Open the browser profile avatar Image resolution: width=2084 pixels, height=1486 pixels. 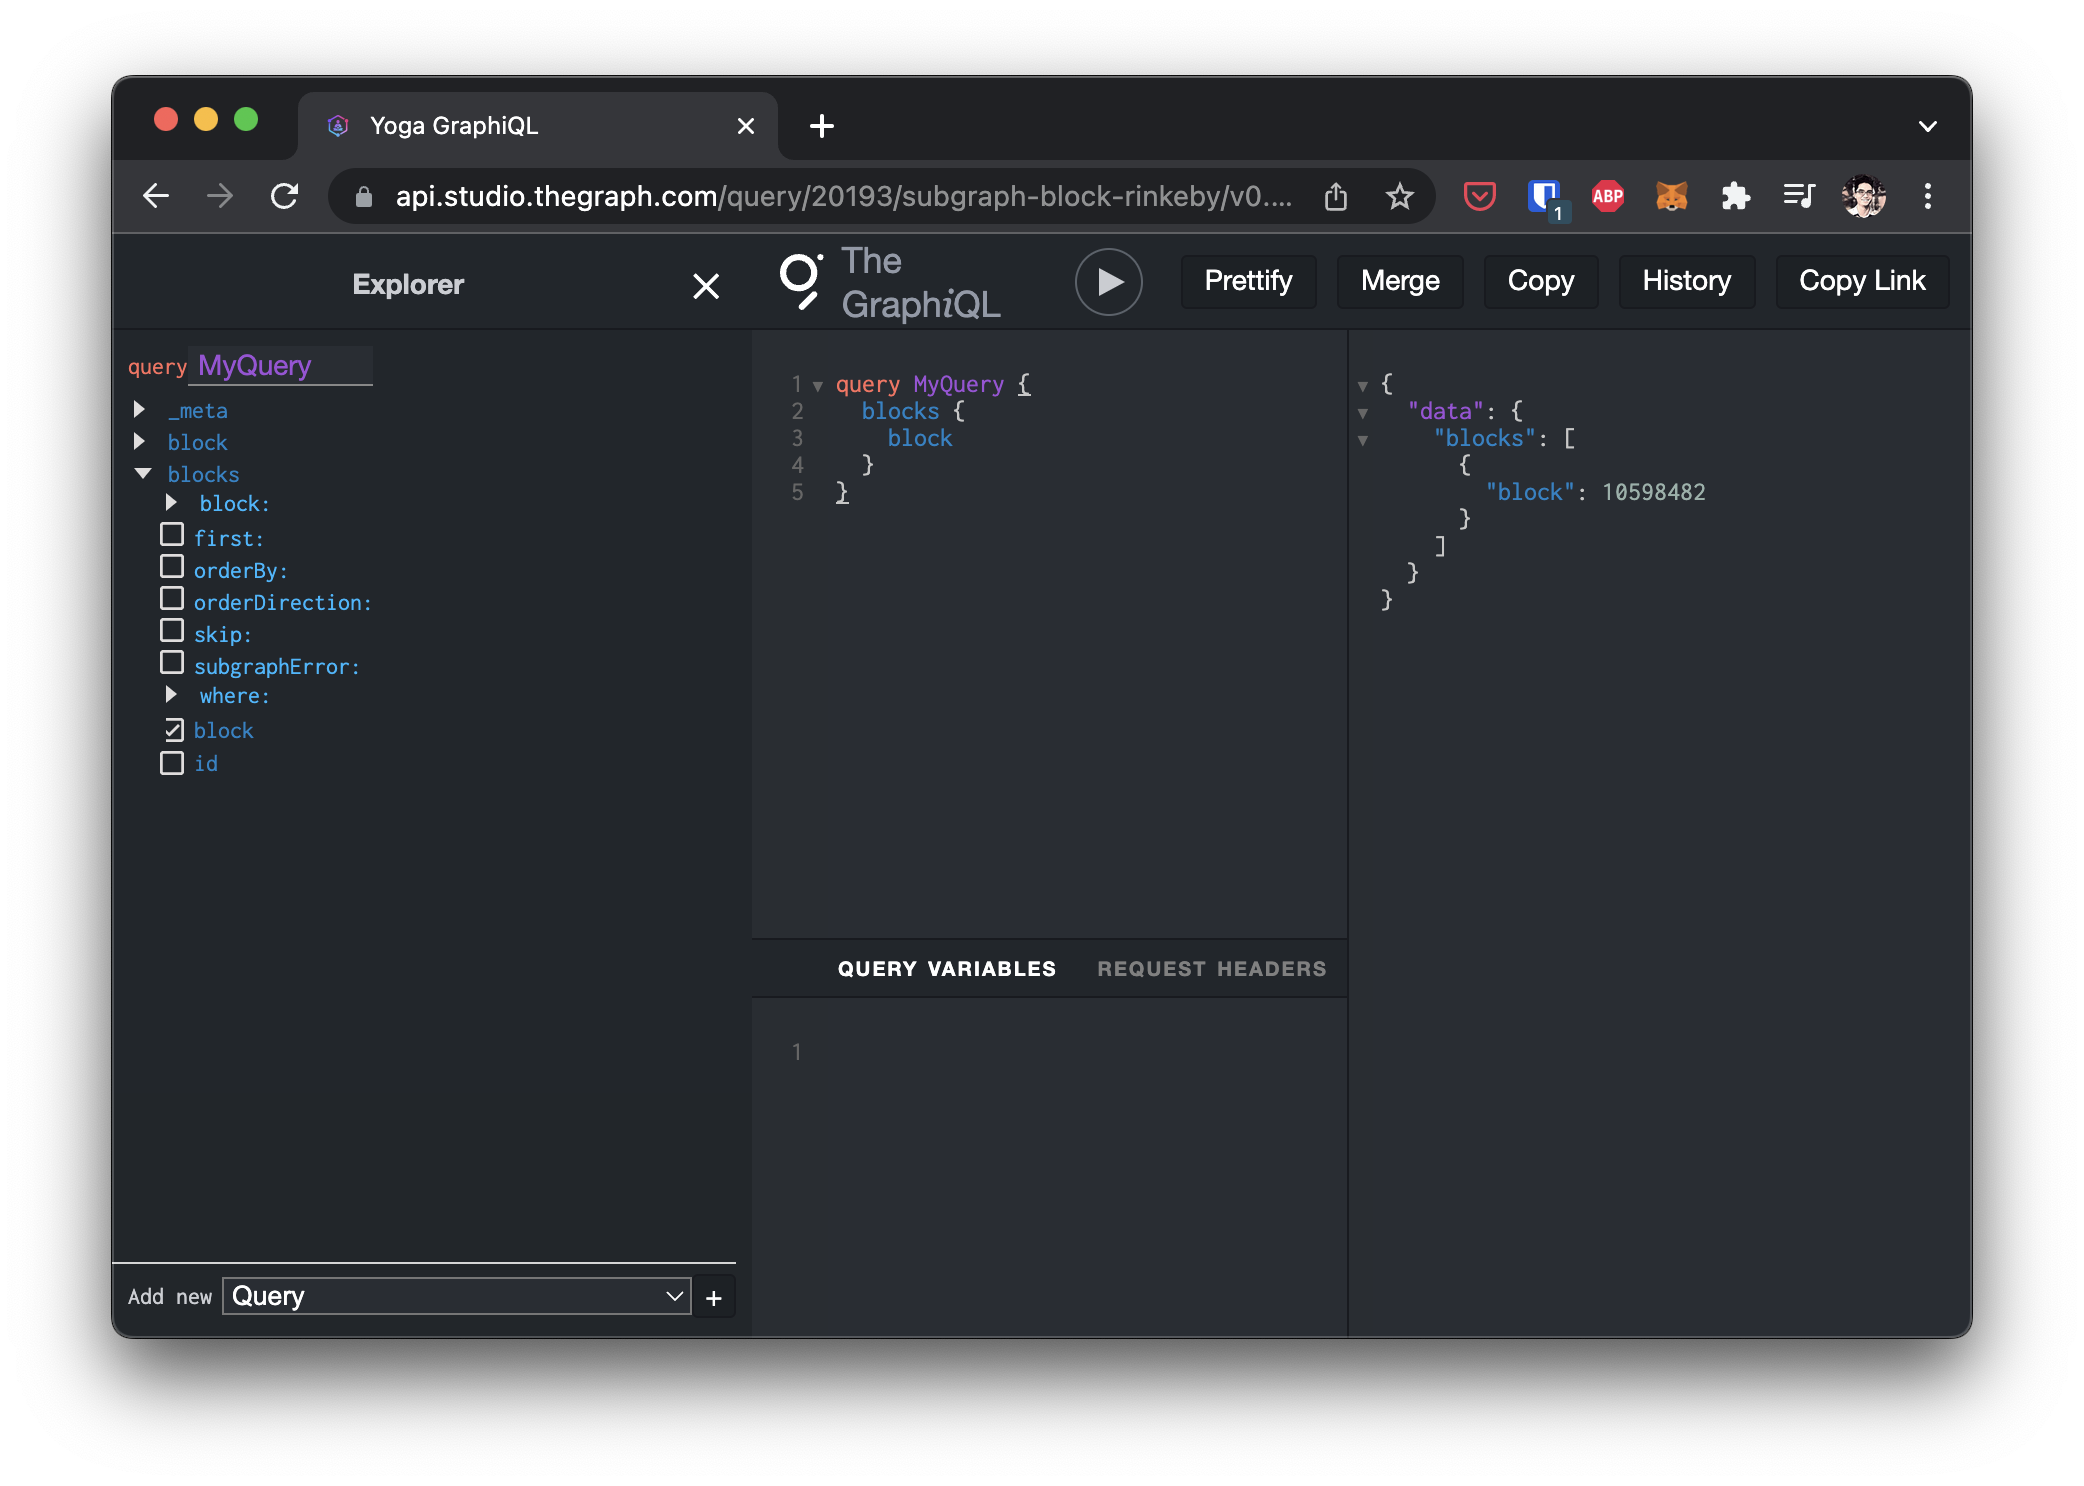click(1864, 196)
